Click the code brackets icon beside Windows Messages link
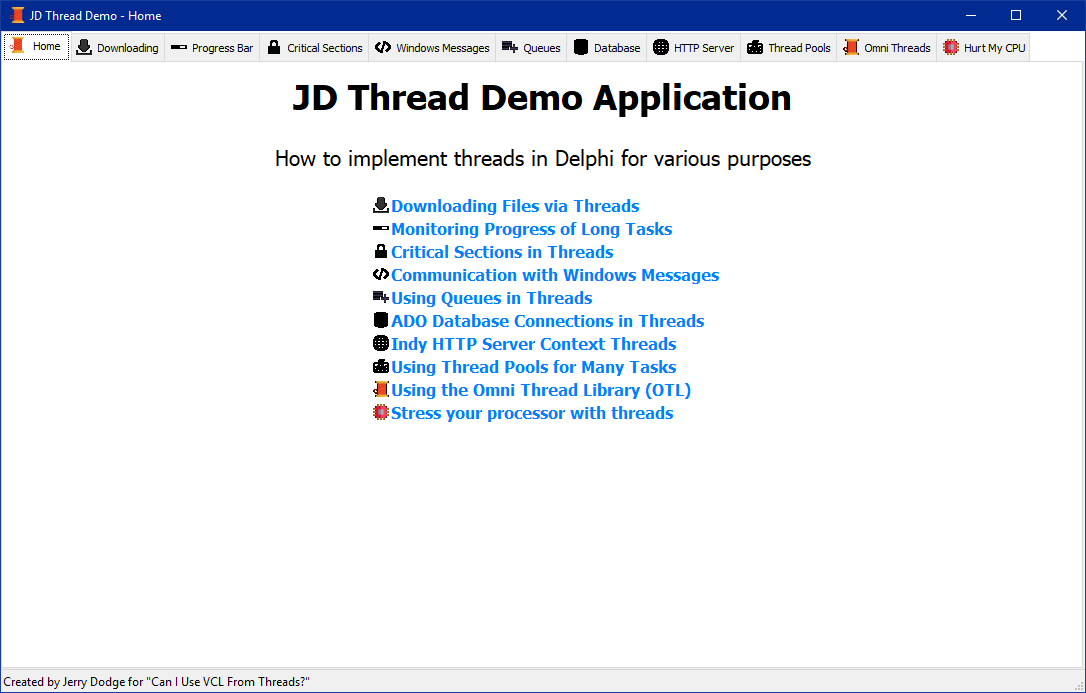The image size is (1086, 693). coord(380,275)
